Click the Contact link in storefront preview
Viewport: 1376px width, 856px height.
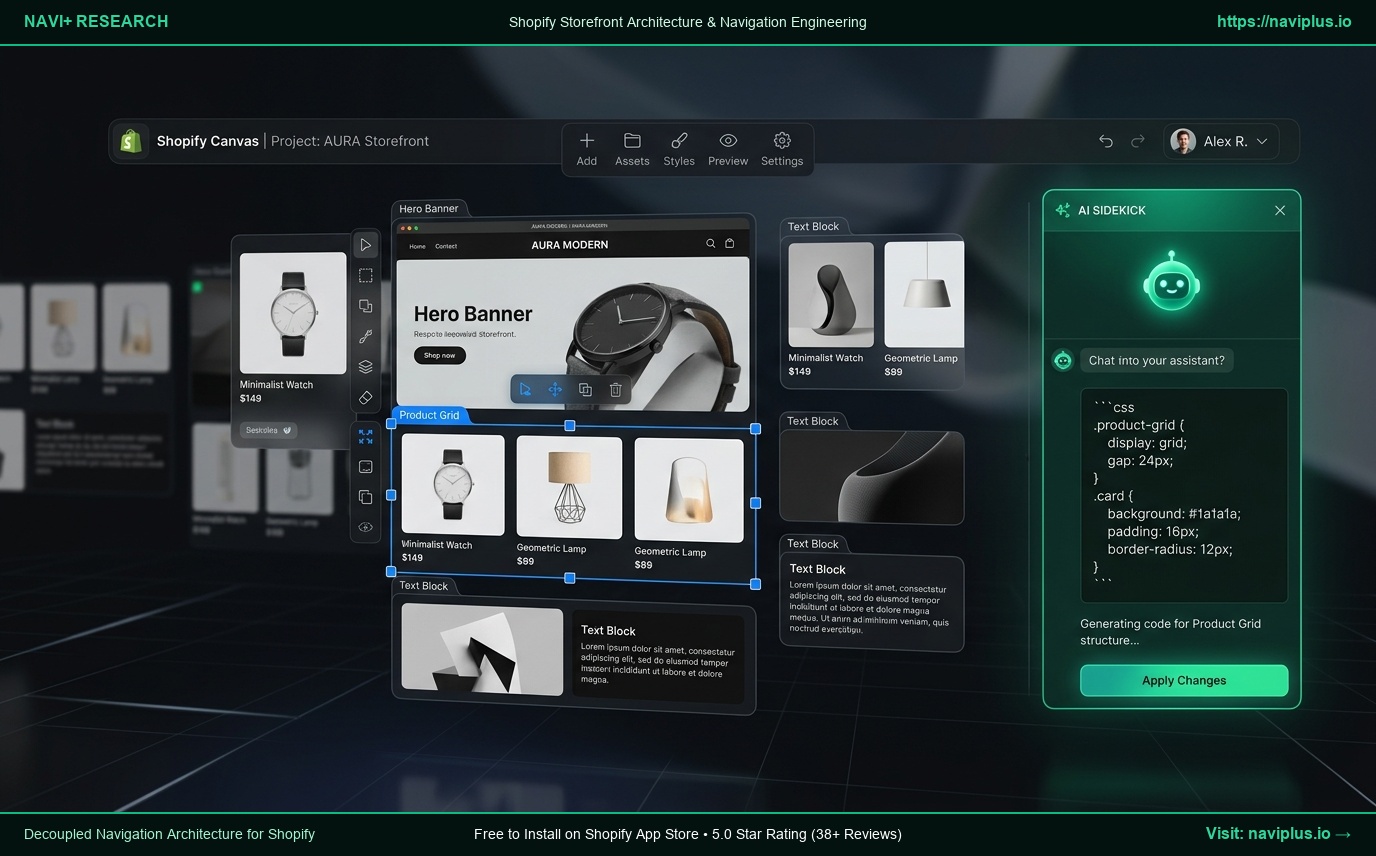446,246
